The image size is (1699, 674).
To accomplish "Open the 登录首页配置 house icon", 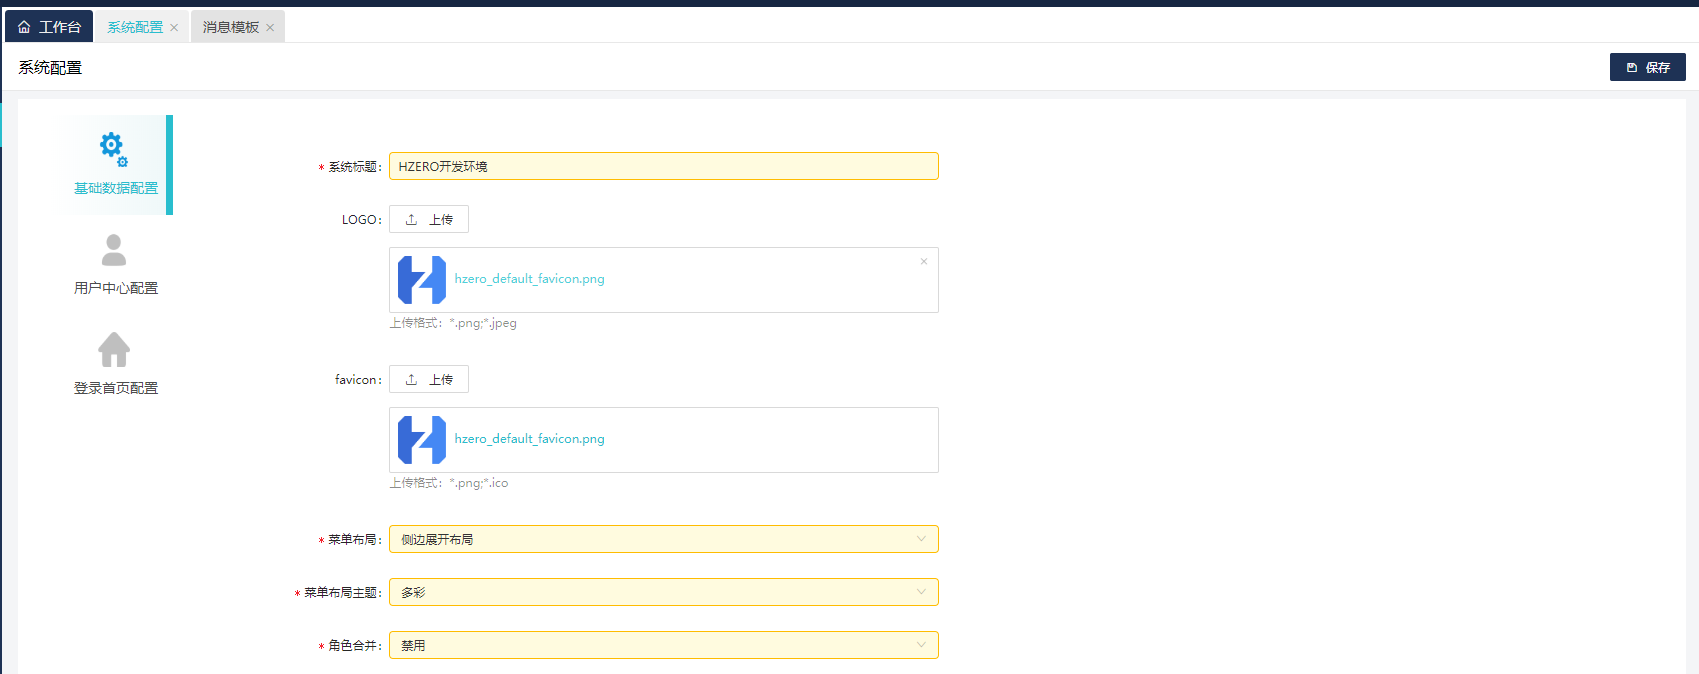I will (114, 350).
